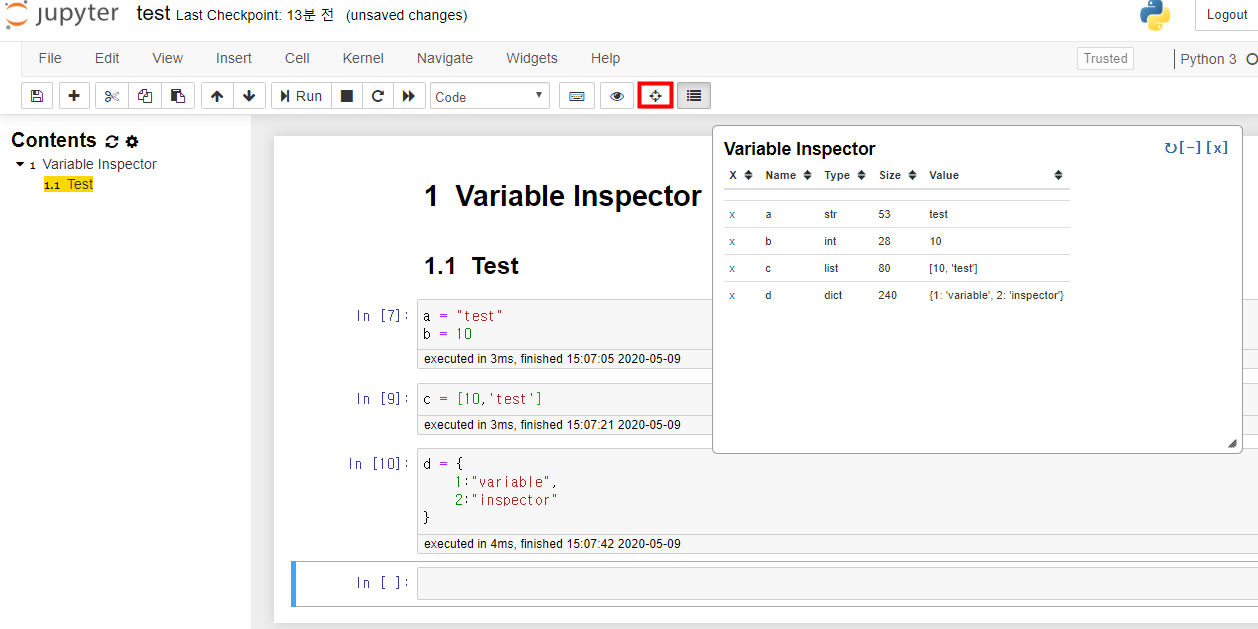Sort inspector table by Size
1258x629 pixels.
tap(898, 175)
